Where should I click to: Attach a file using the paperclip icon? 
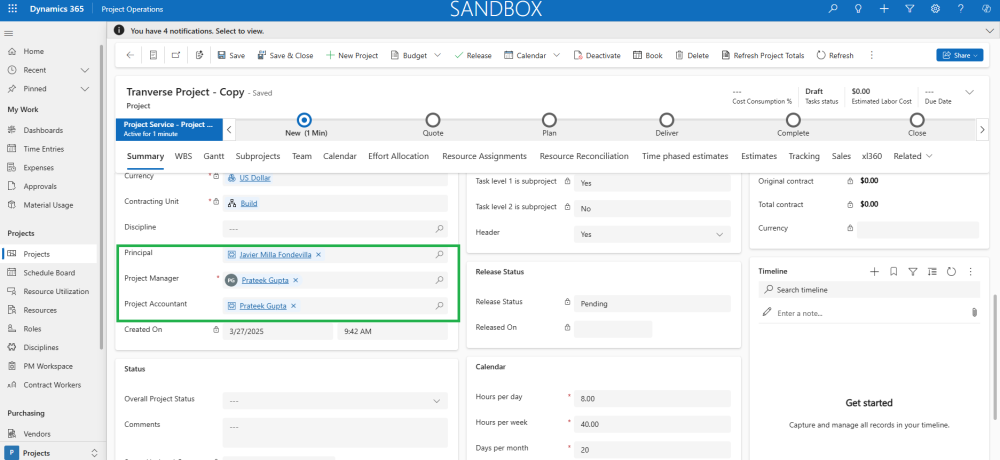[974, 313]
